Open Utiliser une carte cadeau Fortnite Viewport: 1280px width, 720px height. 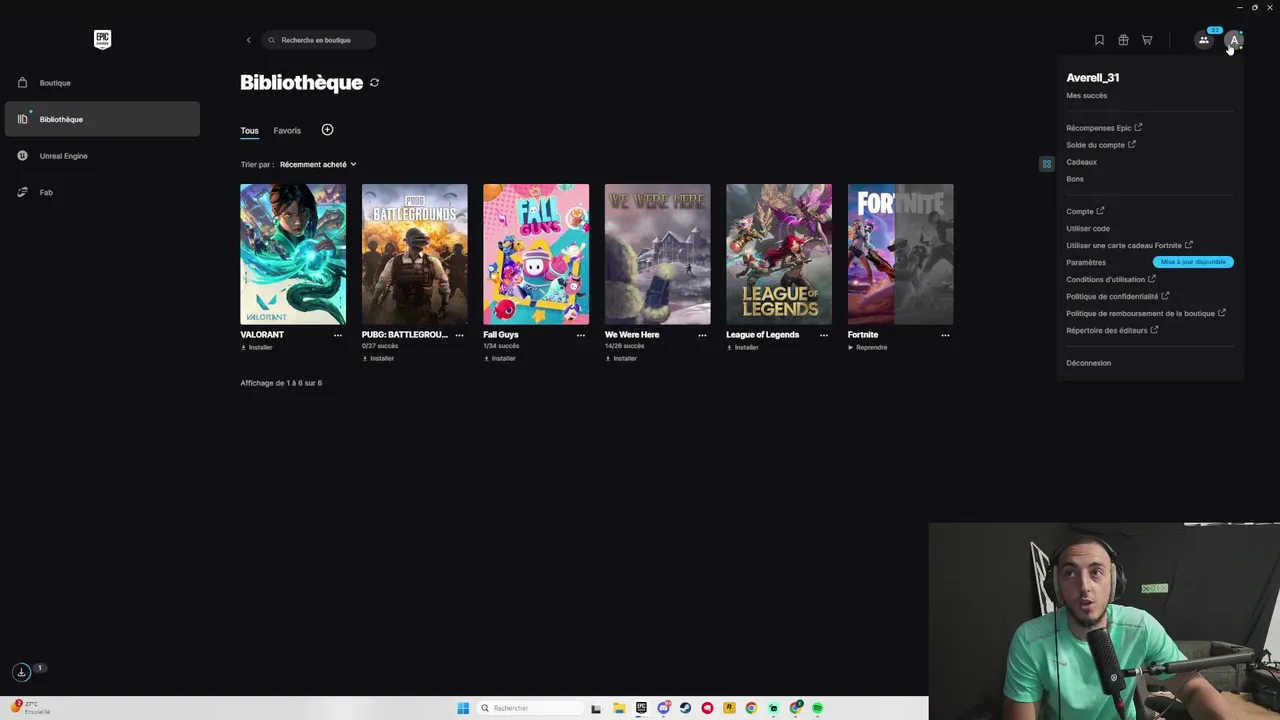pos(1129,245)
